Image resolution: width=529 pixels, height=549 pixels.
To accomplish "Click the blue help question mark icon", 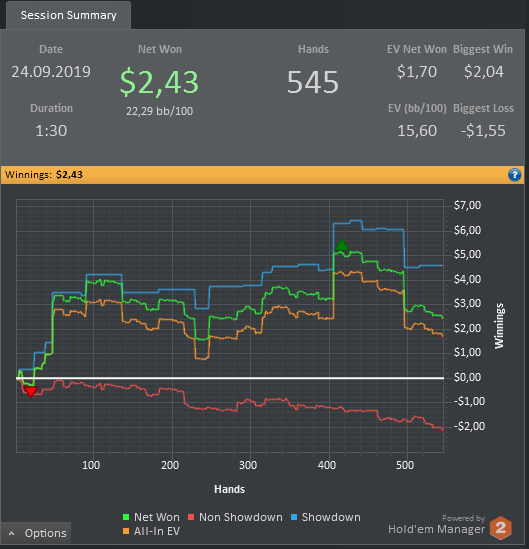I will coord(514,175).
